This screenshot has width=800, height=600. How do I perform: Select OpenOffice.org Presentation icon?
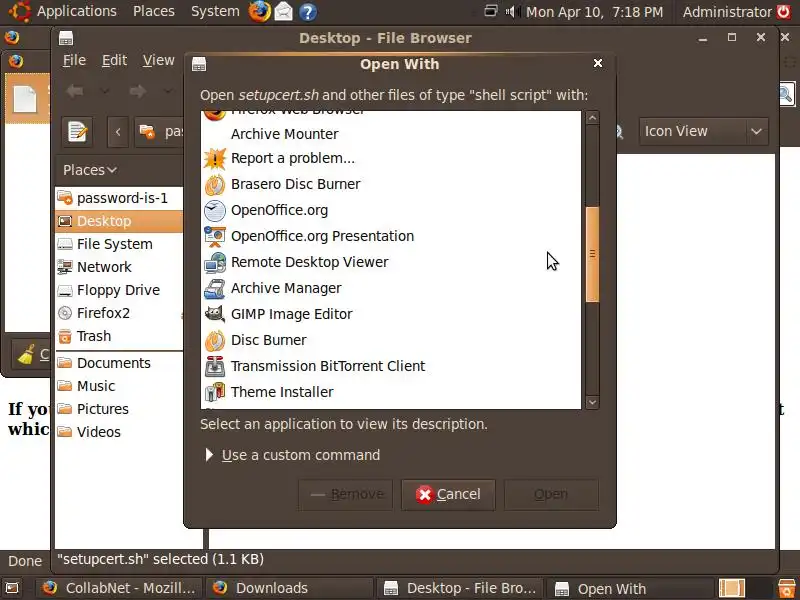[x=215, y=237]
